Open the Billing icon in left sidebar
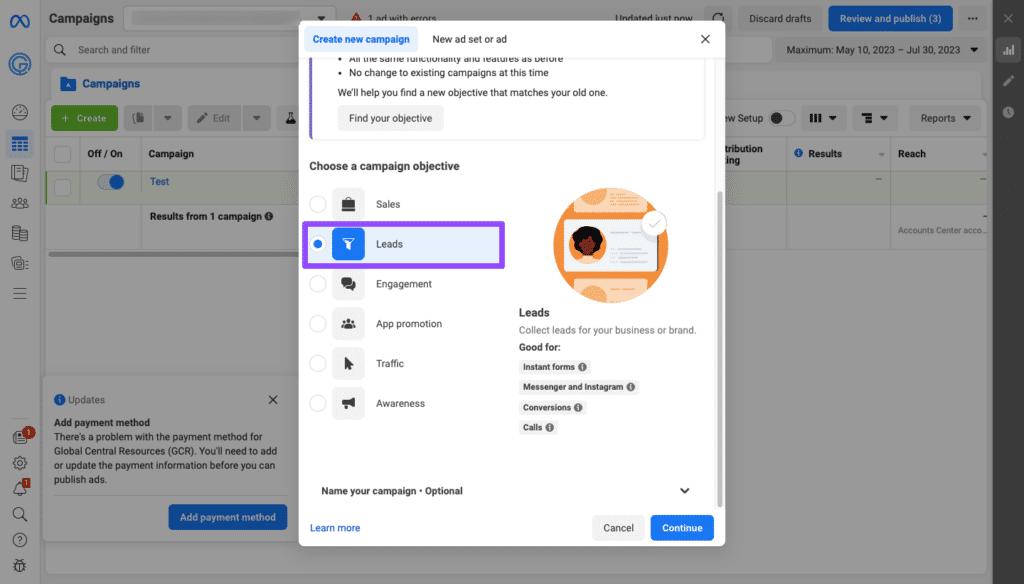 (x=20, y=233)
